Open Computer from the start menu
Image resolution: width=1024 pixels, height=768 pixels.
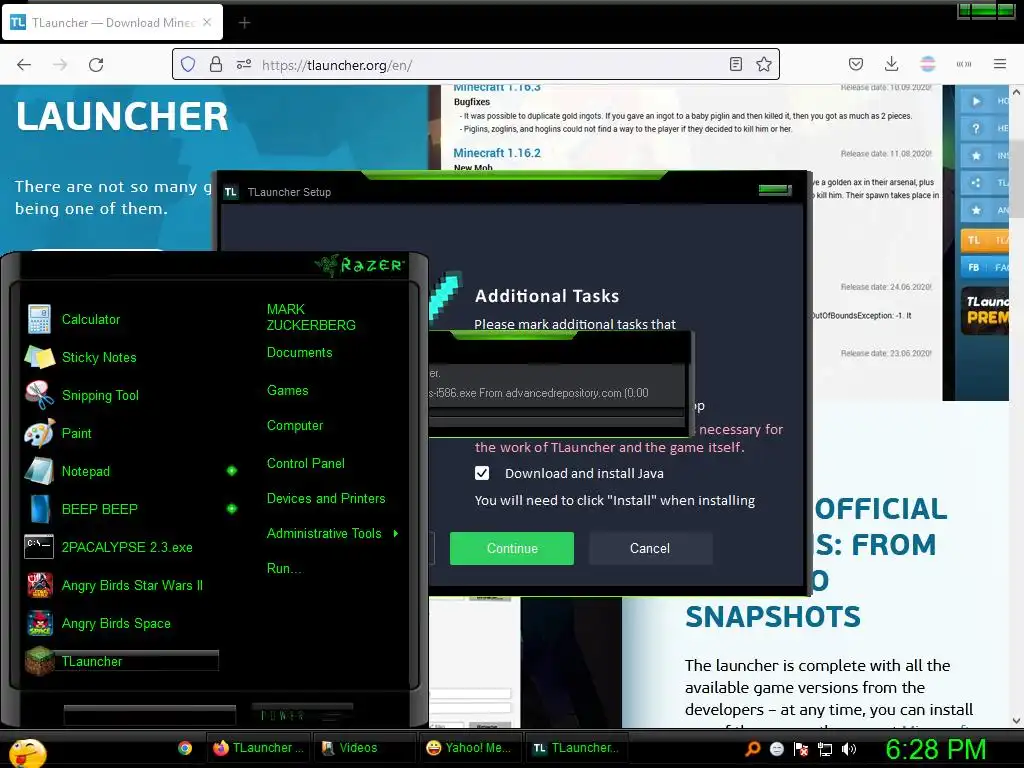[295, 426]
